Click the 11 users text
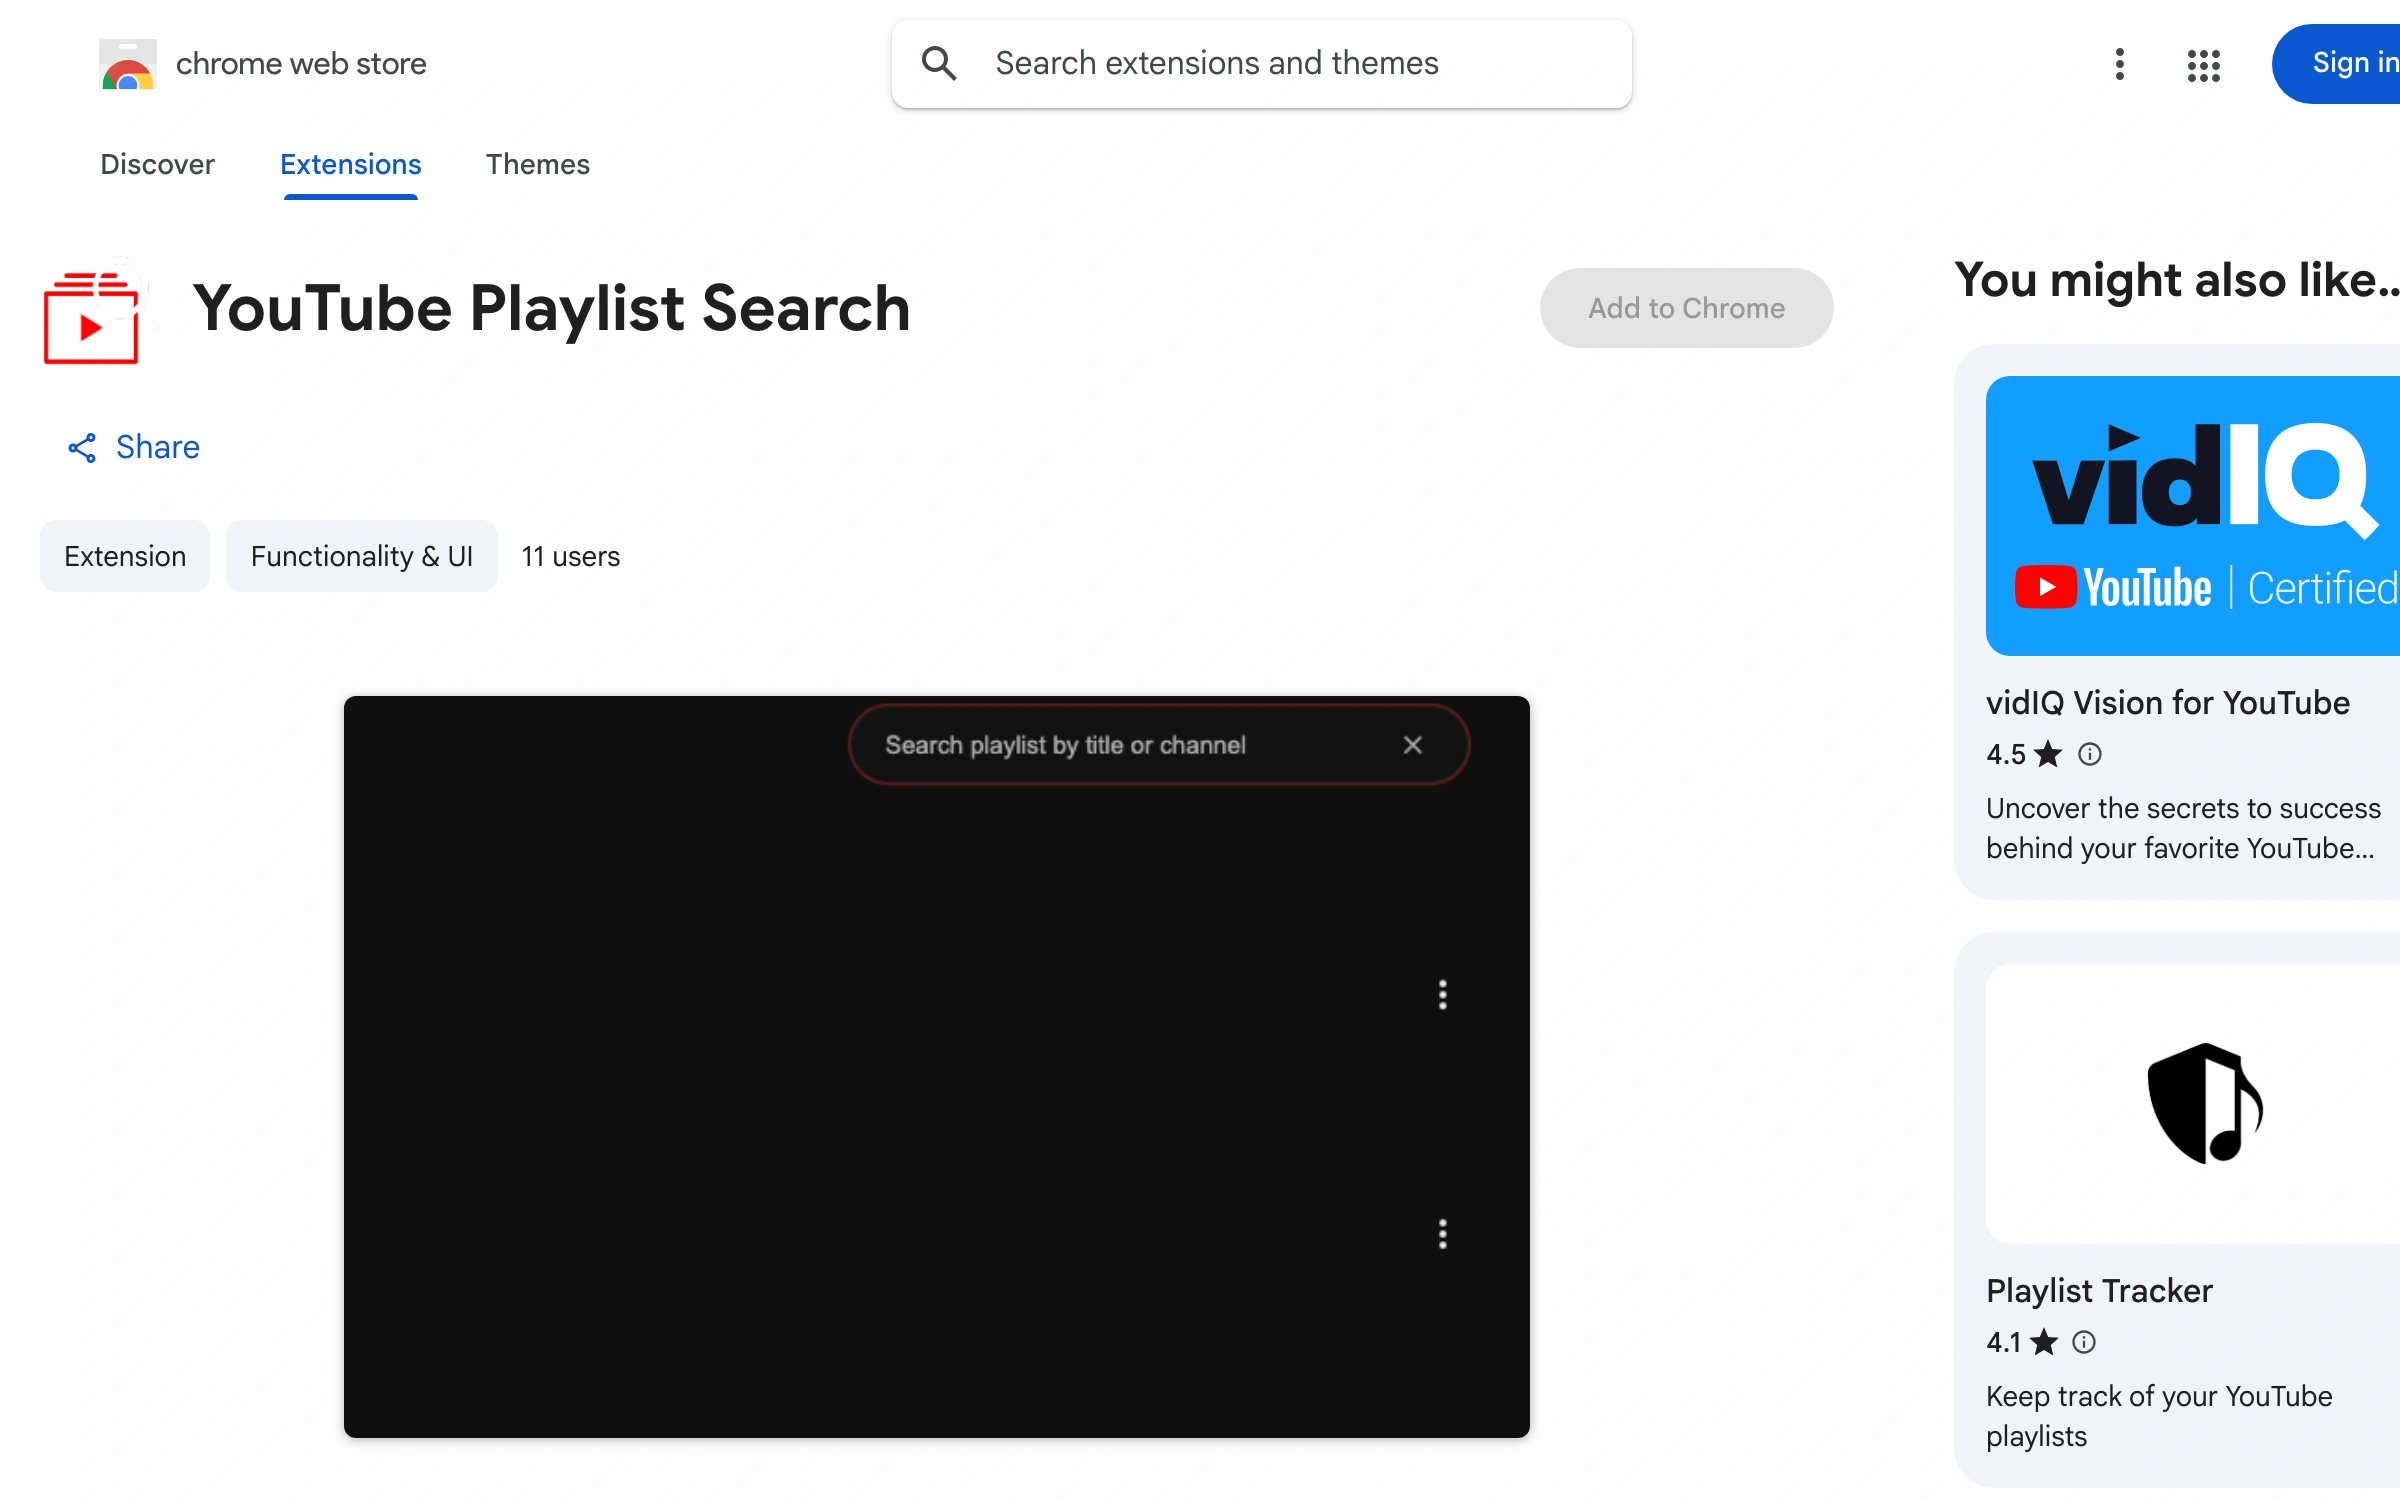This screenshot has height=1500, width=2400. pyautogui.click(x=571, y=556)
